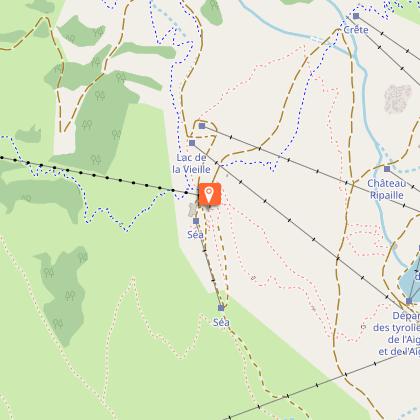Select the "Lac de la Vieille" label
The image size is (420, 420).
(192, 163)
